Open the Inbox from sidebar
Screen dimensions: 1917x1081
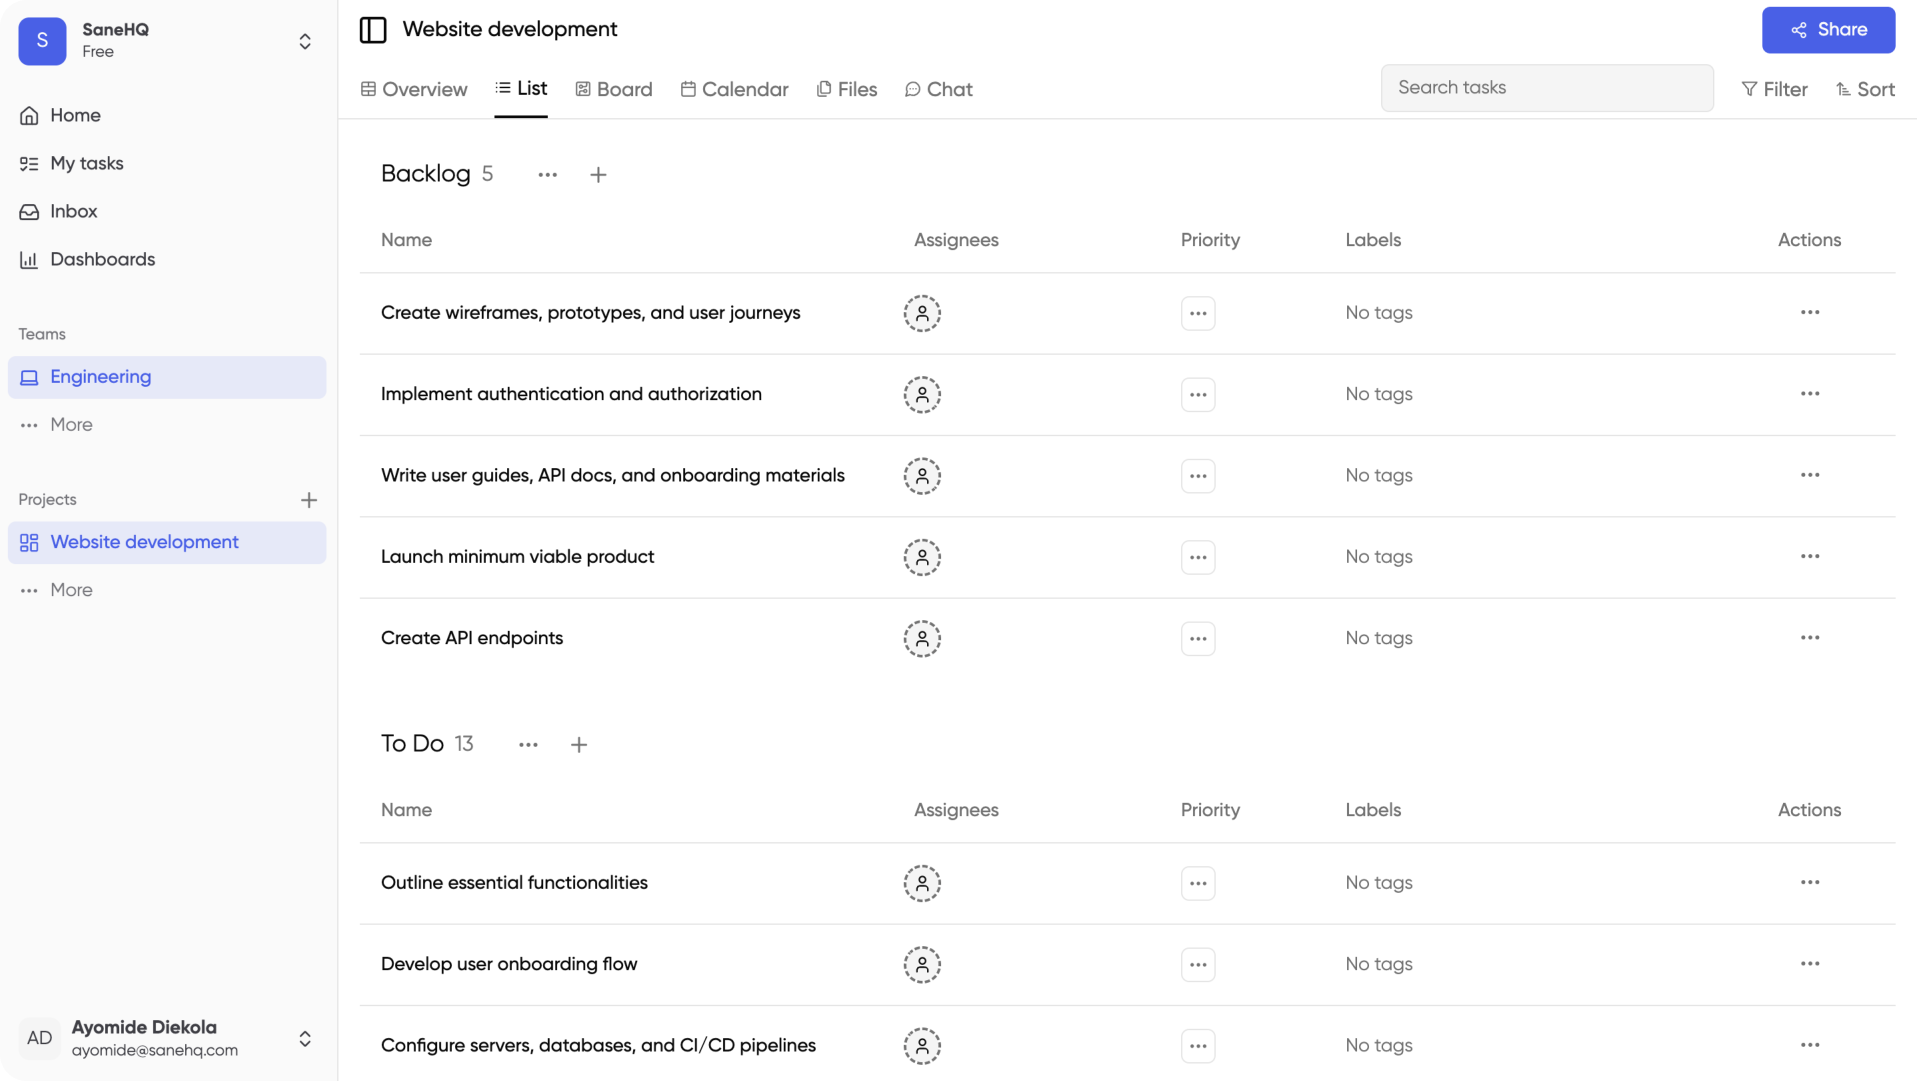pos(74,212)
